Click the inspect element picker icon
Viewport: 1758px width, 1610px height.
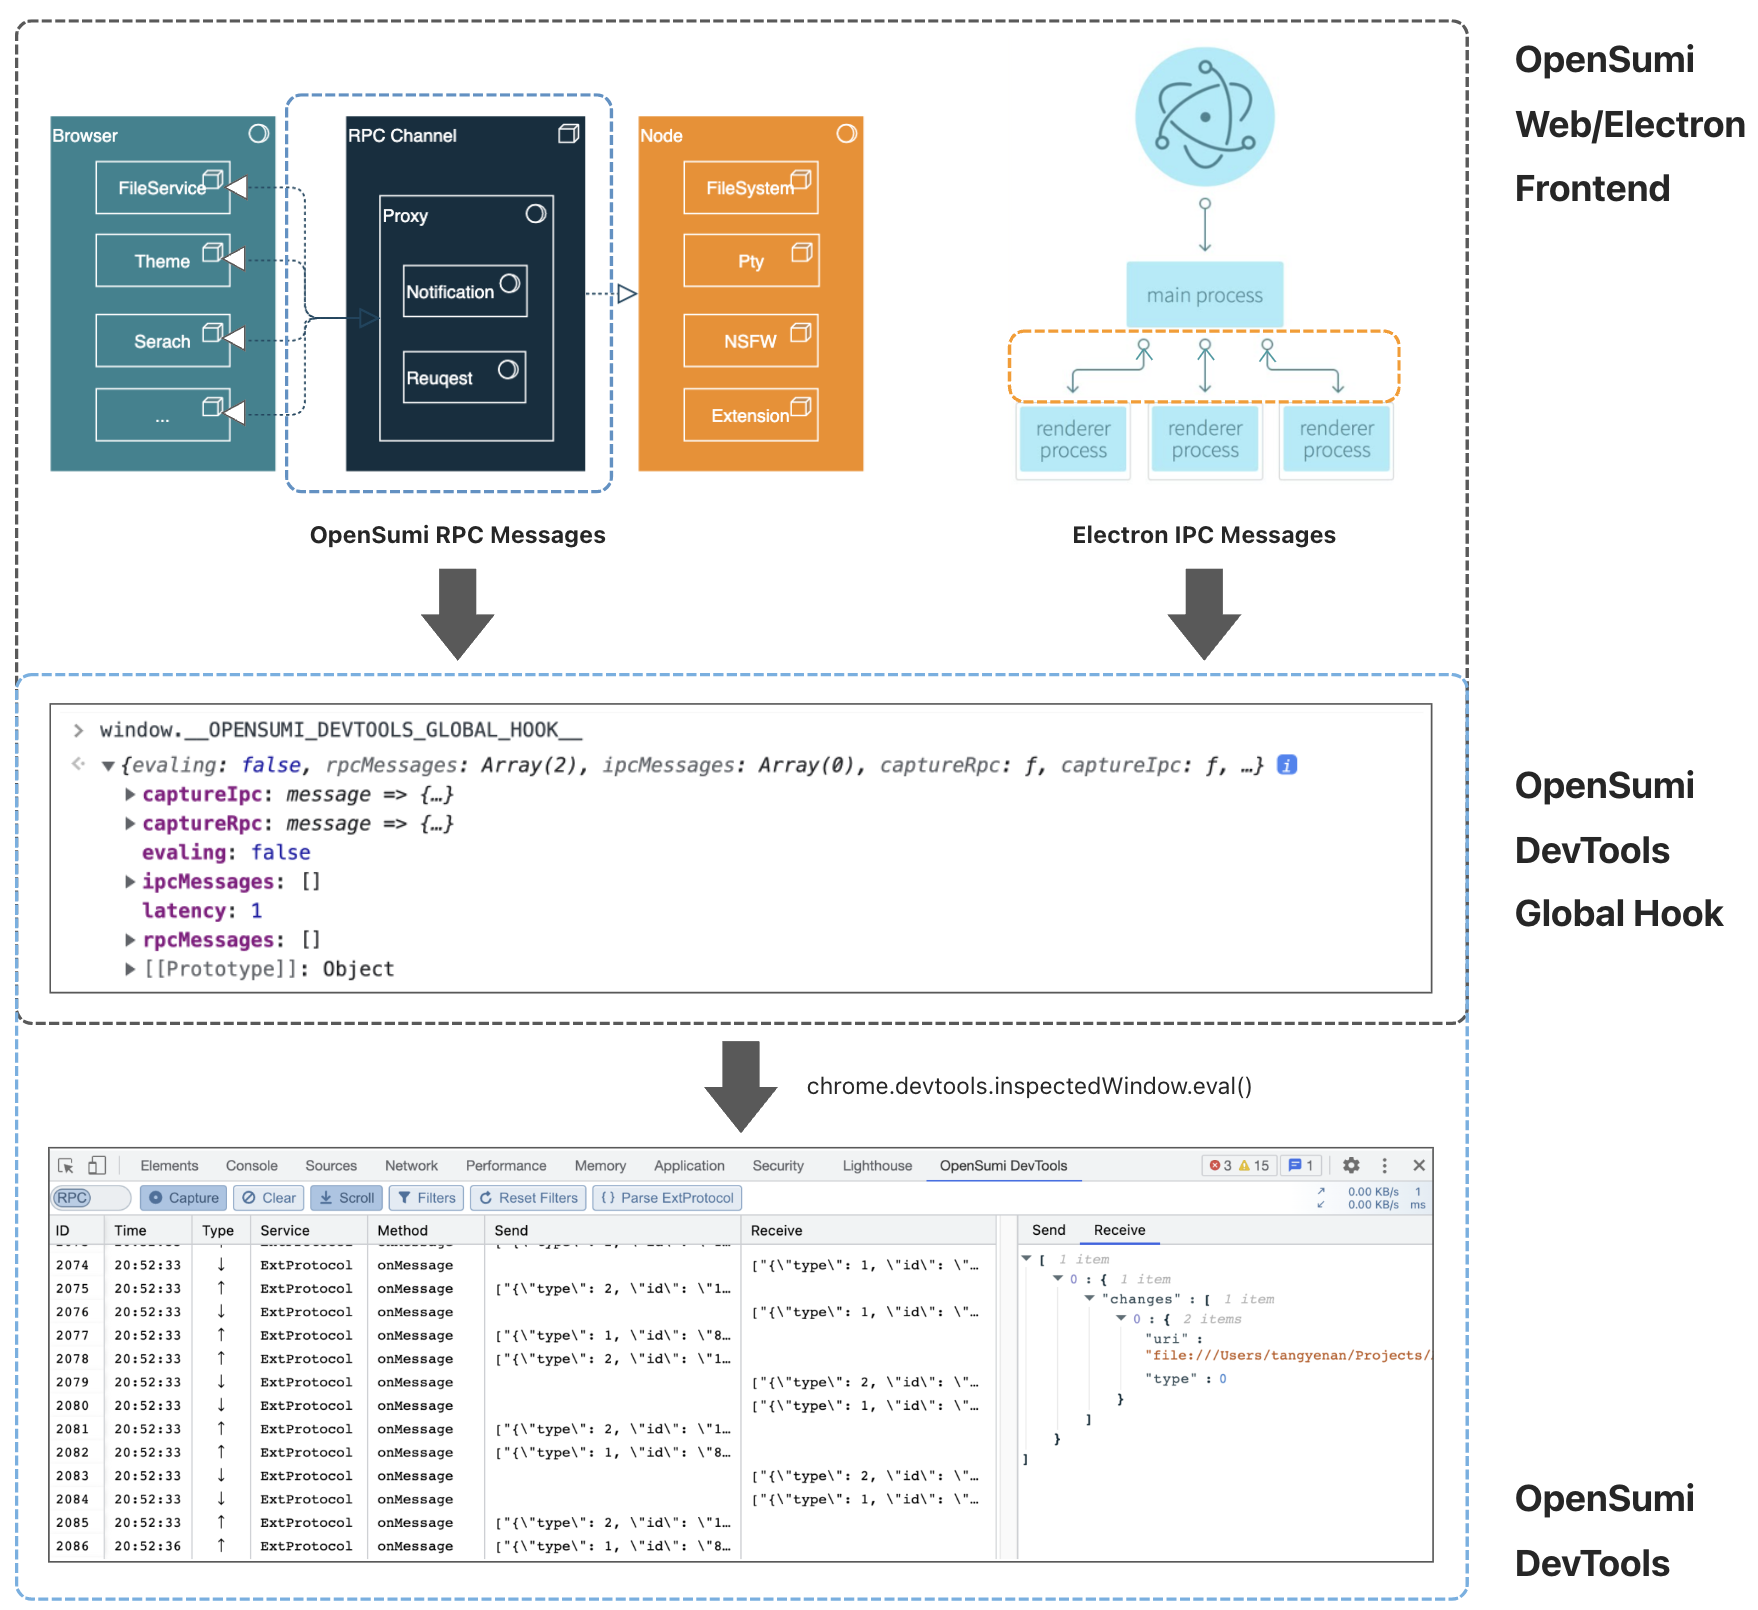tap(66, 1166)
